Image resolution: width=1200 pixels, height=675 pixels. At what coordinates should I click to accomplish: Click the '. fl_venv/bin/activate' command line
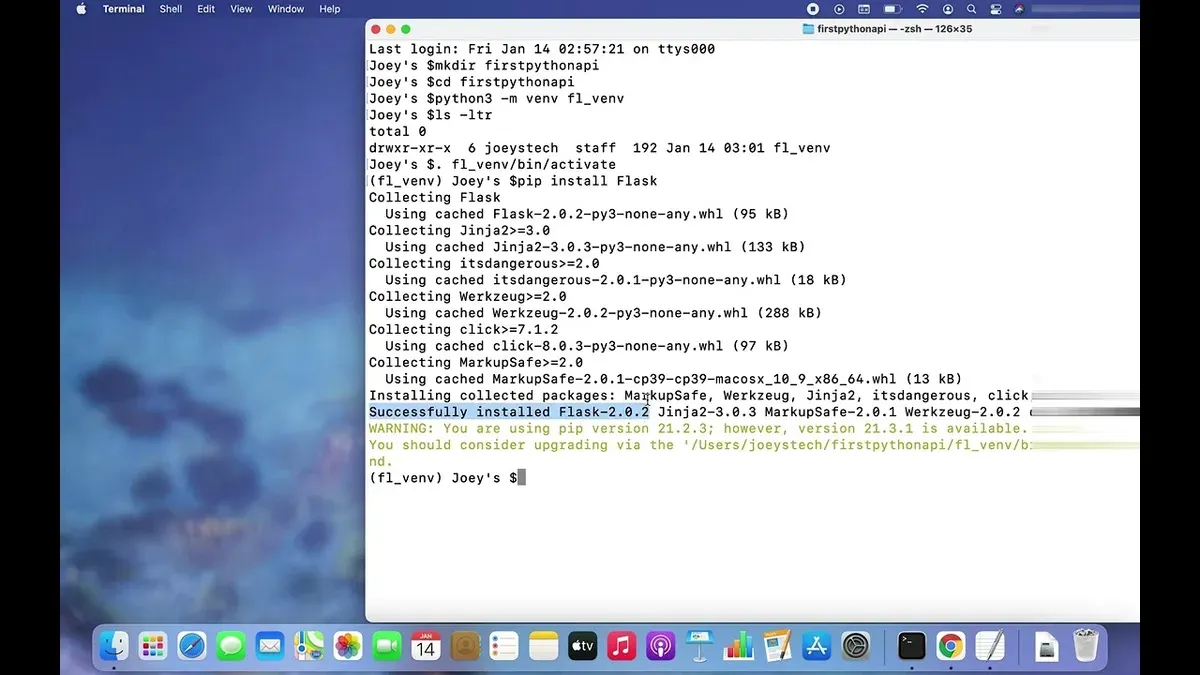[493, 164]
